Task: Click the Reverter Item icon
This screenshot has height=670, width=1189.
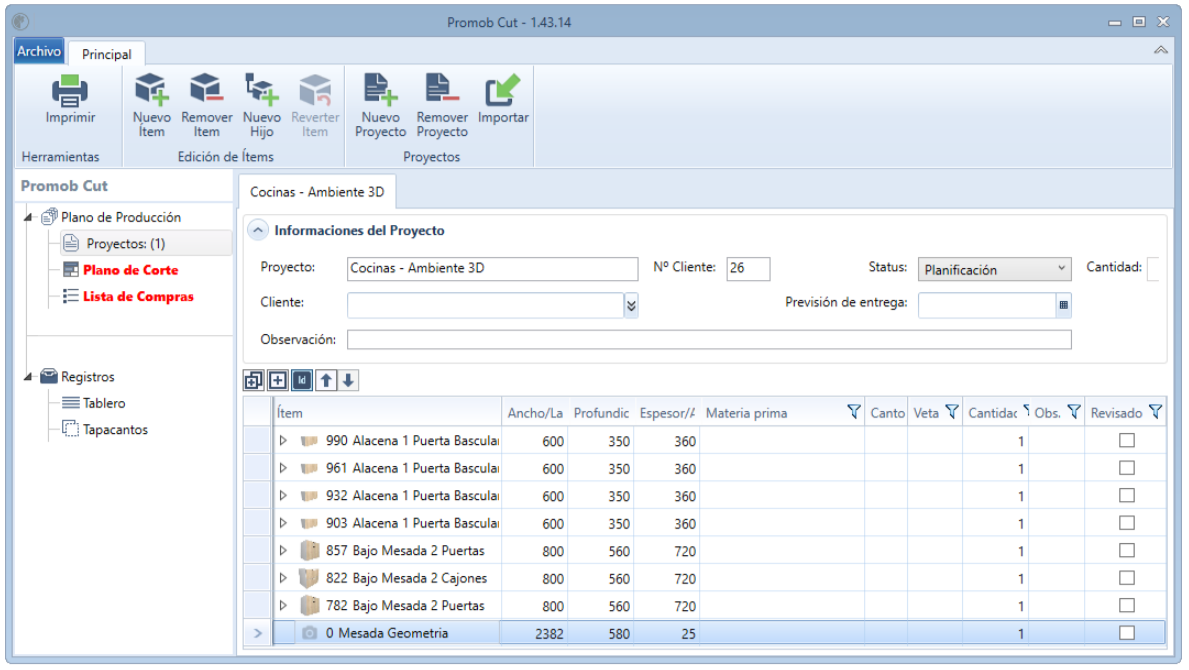Action: pyautogui.click(x=315, y=90)
